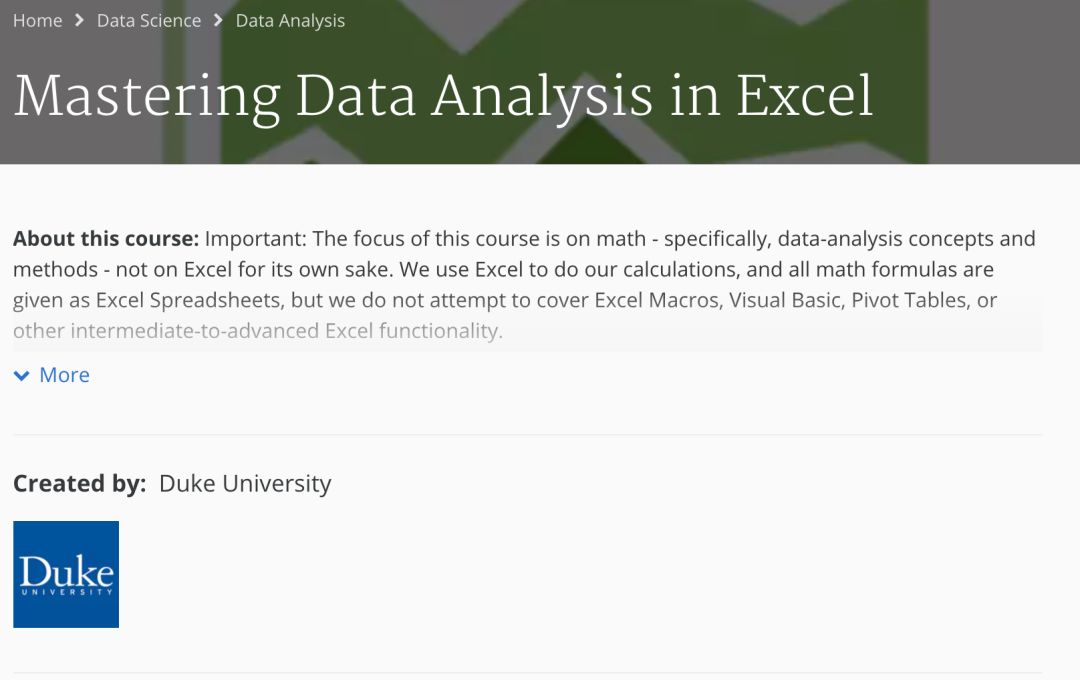The height and width of the screenshot is (680, 1080).
Task: Click the divider line below the More link
Action: tap(528, 435)
